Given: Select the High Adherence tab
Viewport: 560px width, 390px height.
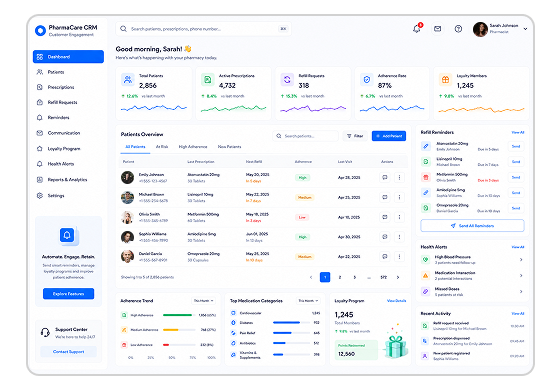Looking at the screenshot, I should point(193,147).
